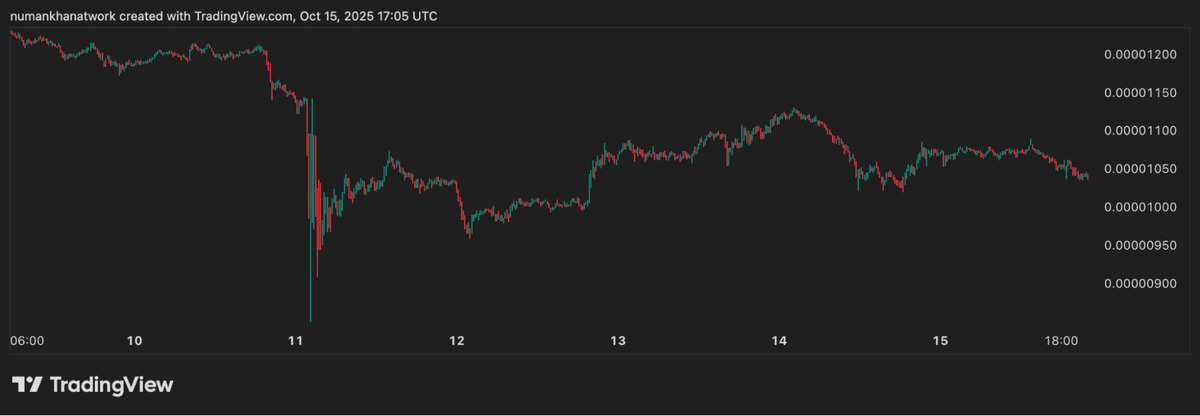Click the TradingView wordmark text
Image resolution: width=1200 pixels, height=416 pixels.
pos(110,385)
